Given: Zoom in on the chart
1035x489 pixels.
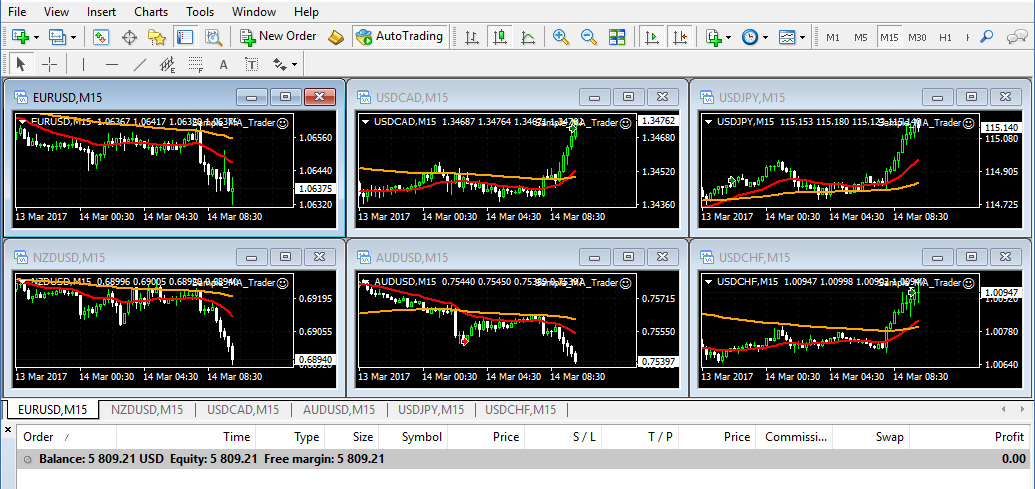Looking at the screenshot, I should [x=561, y=37].
